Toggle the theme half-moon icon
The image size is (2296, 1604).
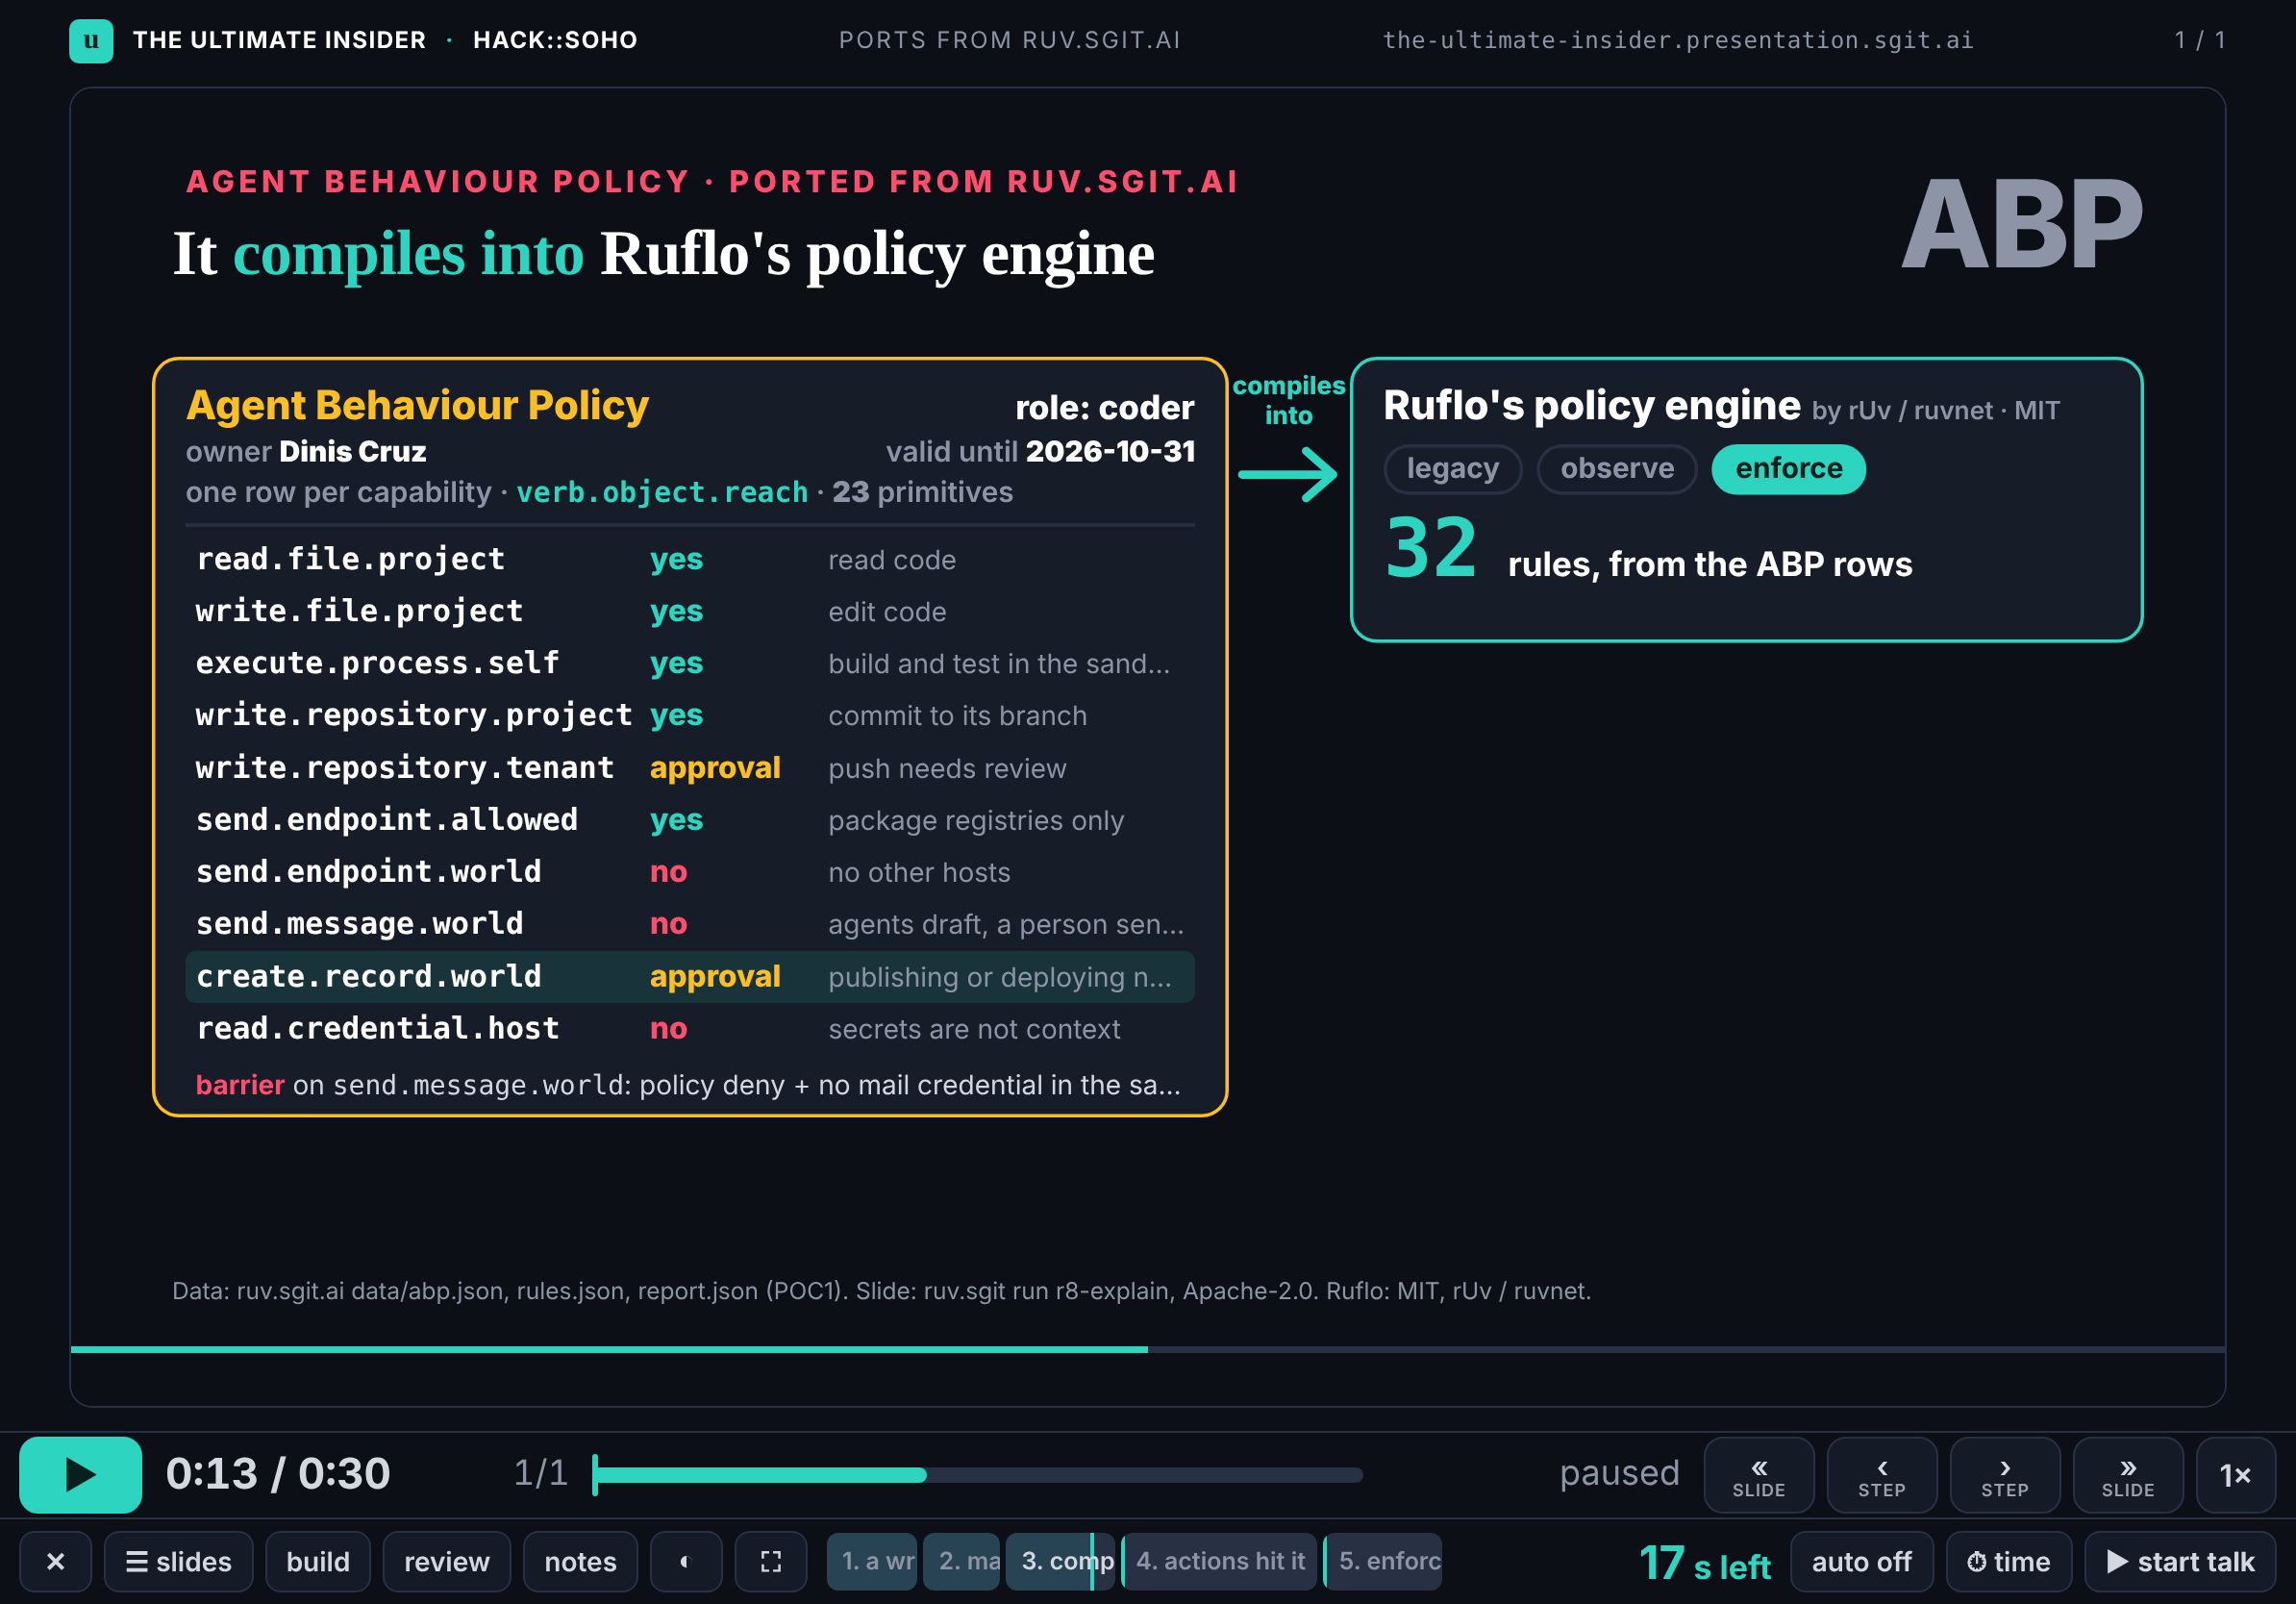click(685, 1561)
